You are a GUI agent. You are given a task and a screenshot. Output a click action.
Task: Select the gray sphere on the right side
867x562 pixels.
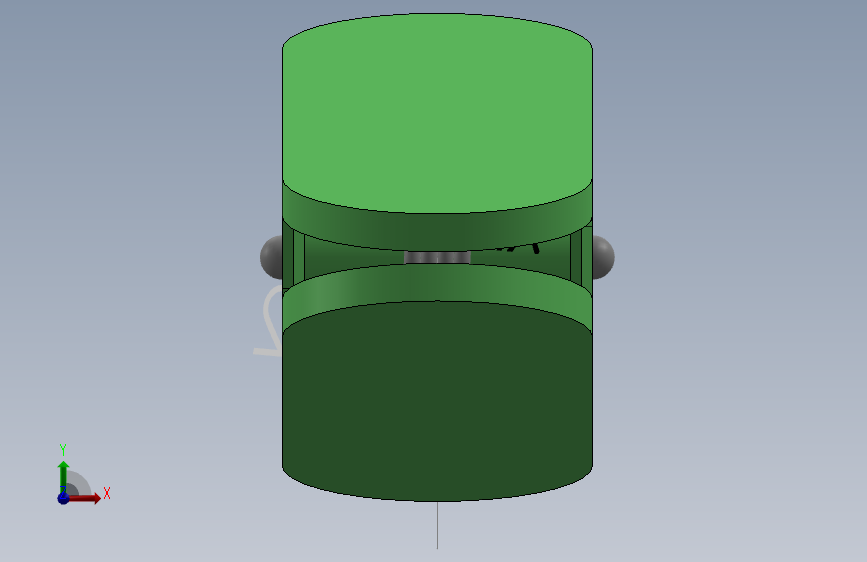(x=603, y=257)
